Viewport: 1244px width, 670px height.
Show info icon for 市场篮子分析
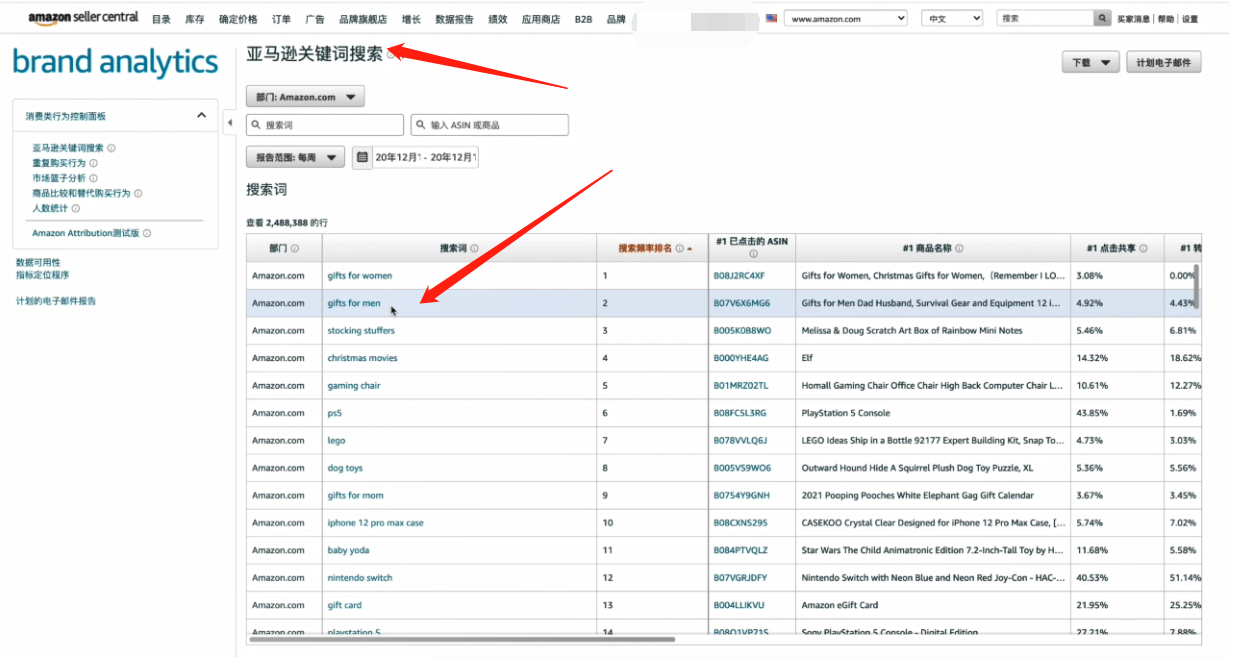(93, 178)
